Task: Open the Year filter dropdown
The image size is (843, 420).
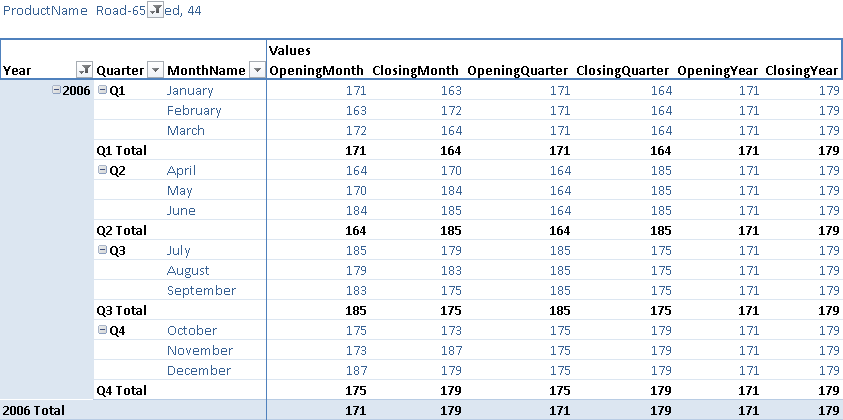Action: pyautogui.click(x=85, y=70)
